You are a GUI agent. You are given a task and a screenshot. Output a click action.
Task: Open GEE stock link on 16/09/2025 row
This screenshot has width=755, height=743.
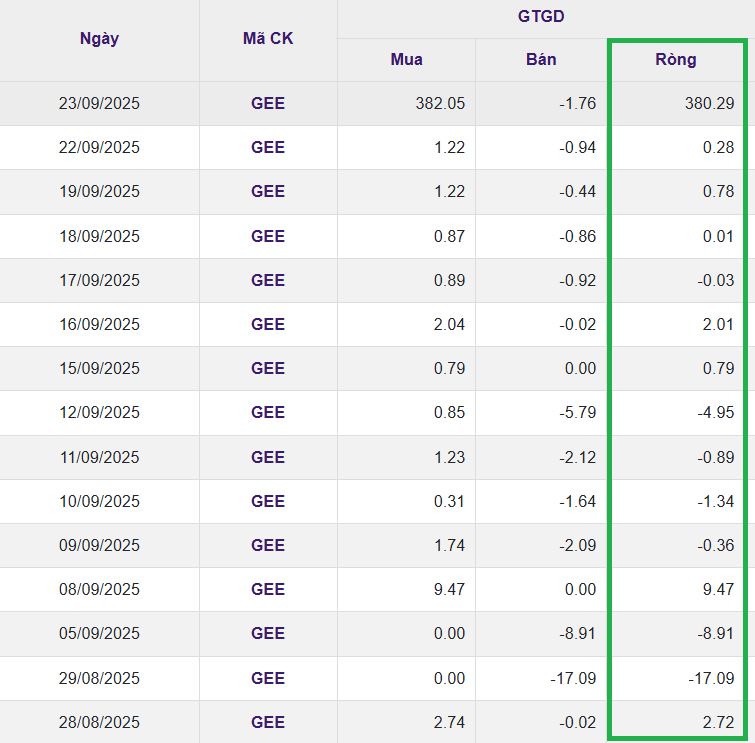268,324
